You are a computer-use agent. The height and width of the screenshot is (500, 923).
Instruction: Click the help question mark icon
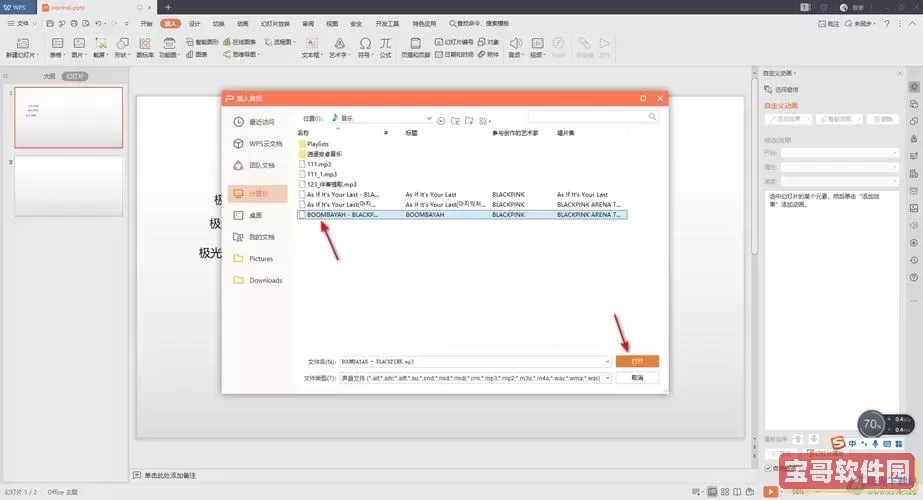pyautogui.click(x=887, y=24)
